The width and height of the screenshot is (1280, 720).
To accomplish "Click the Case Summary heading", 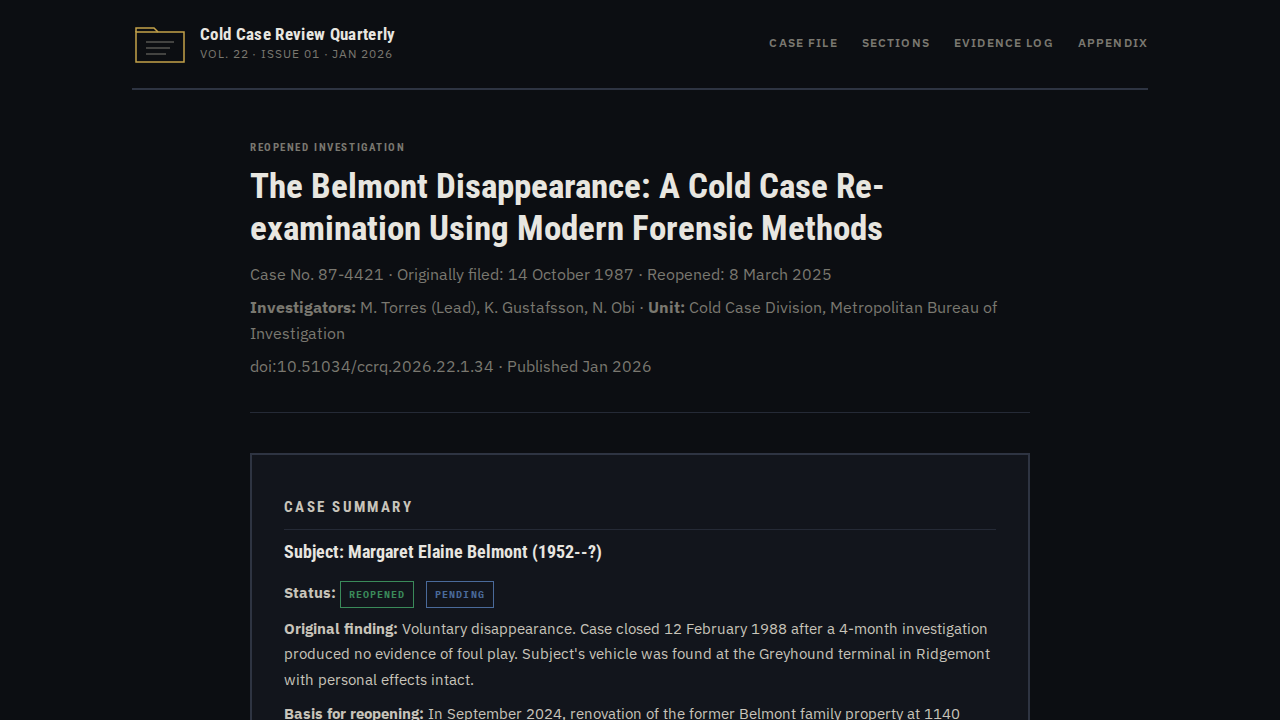I will click(348, 507).
